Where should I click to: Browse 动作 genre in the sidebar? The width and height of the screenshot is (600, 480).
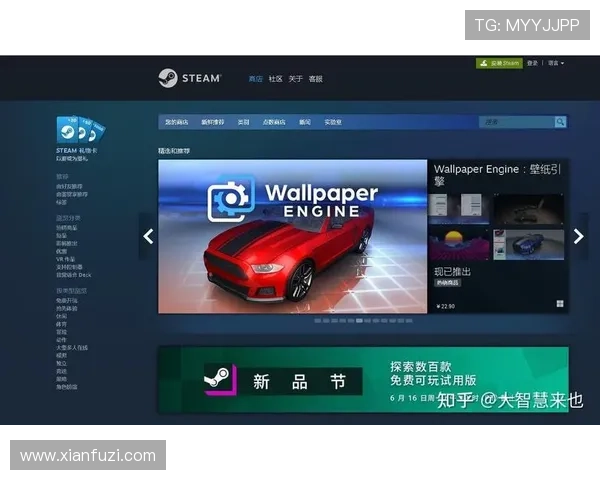(61, 340)
